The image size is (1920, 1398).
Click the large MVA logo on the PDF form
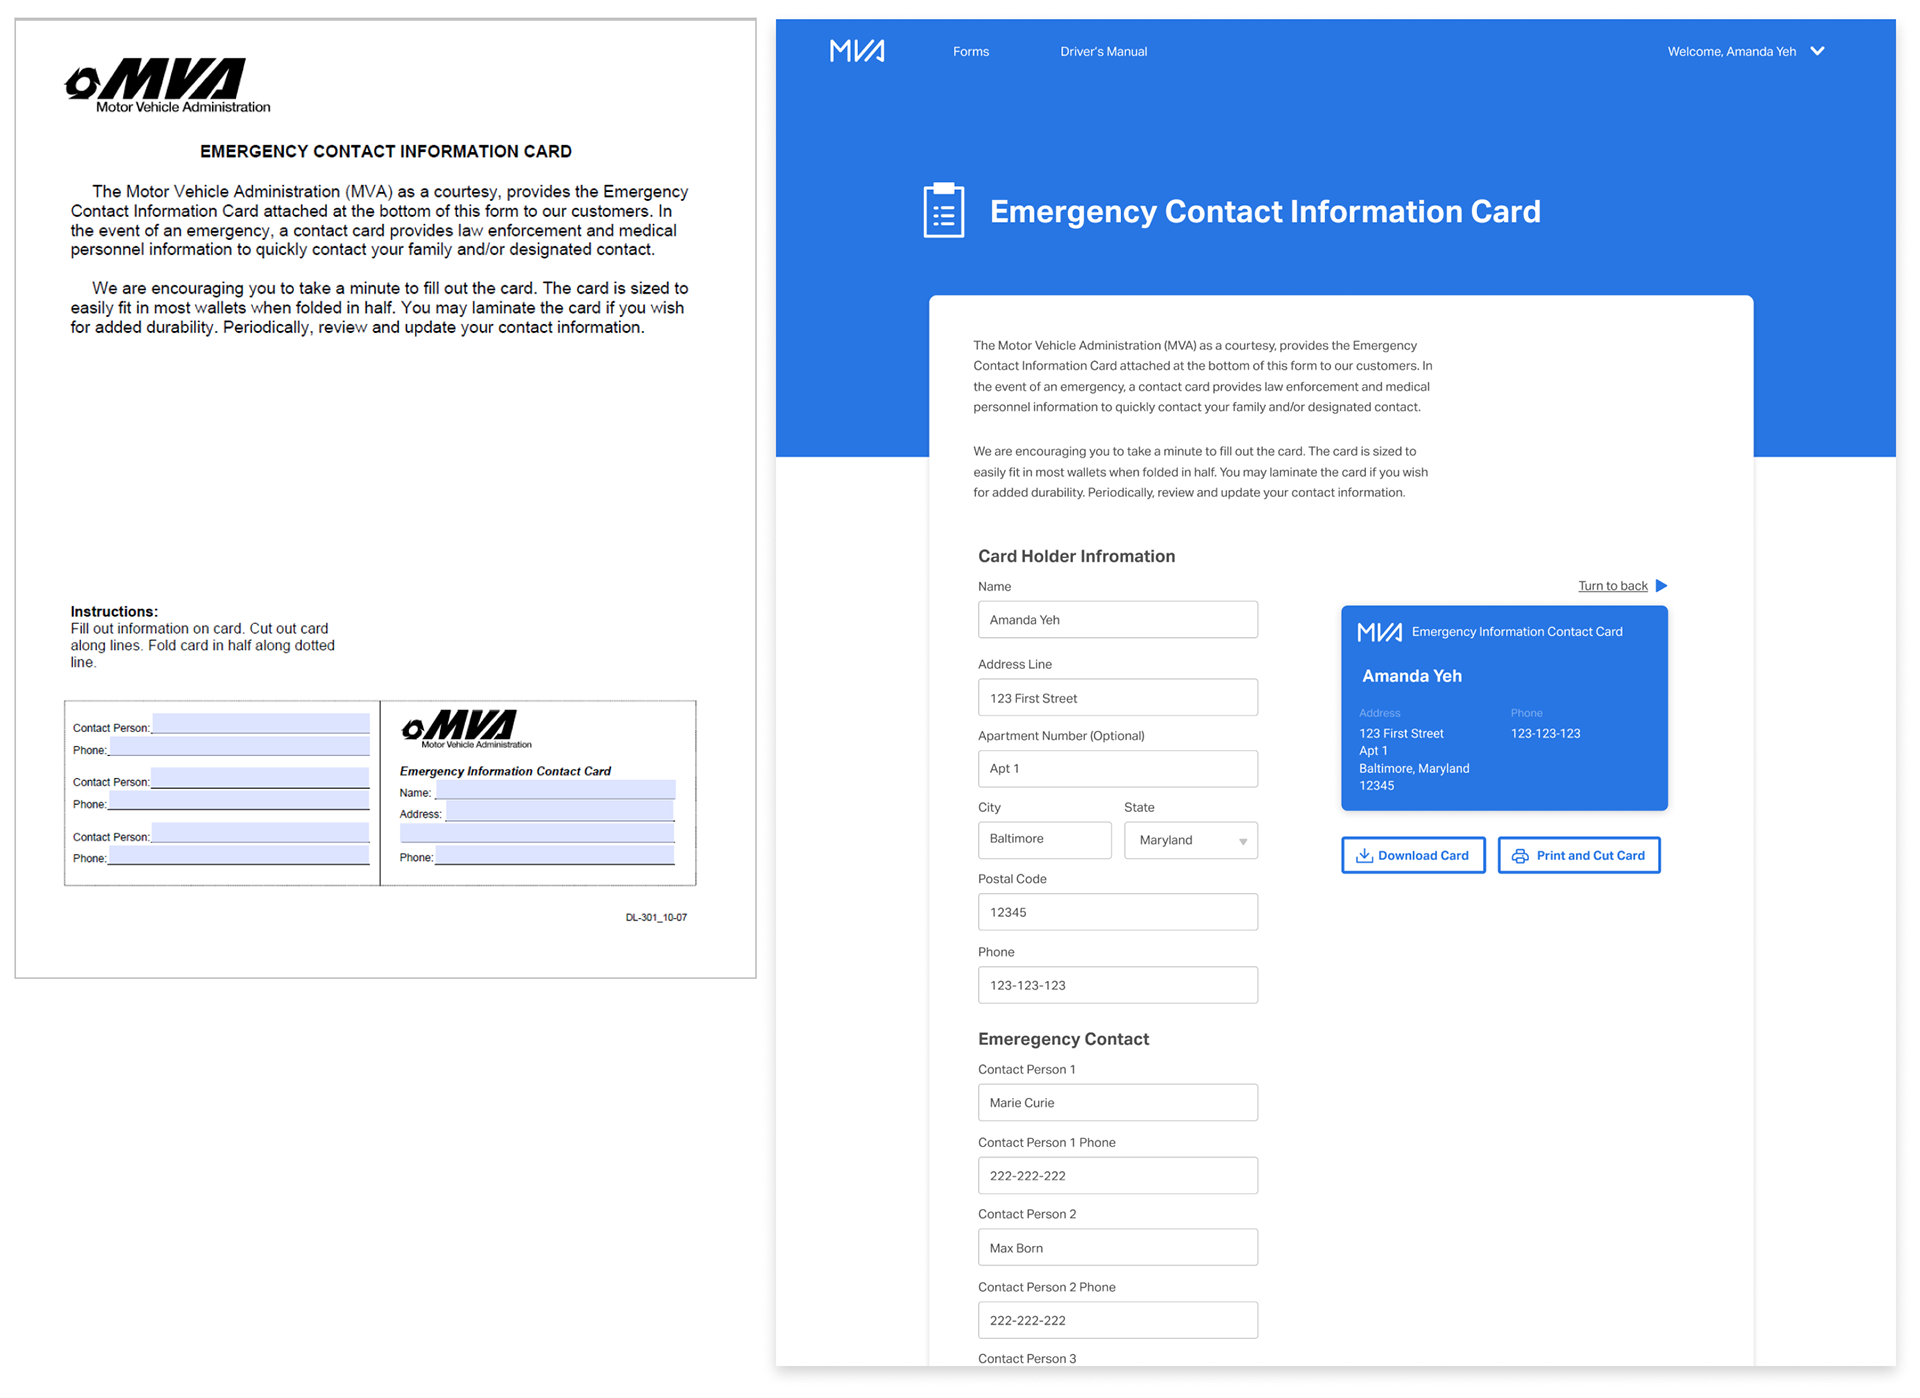coord(167,84)
